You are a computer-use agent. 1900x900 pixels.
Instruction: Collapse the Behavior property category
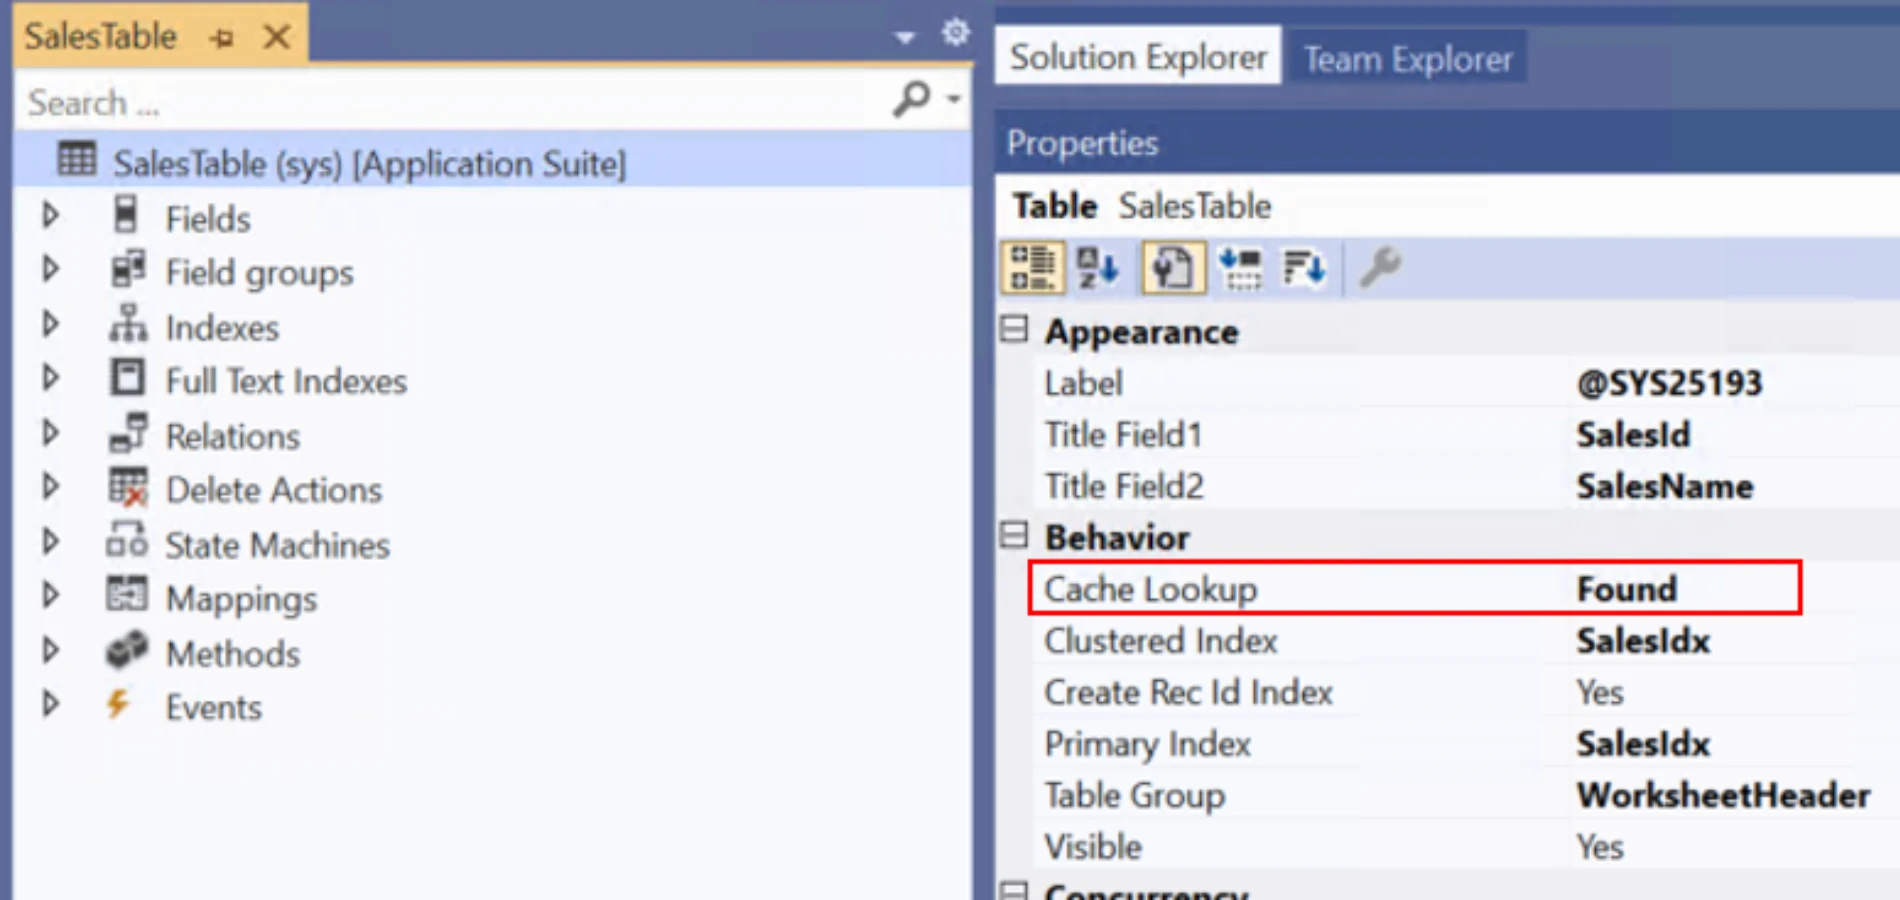1014,535
